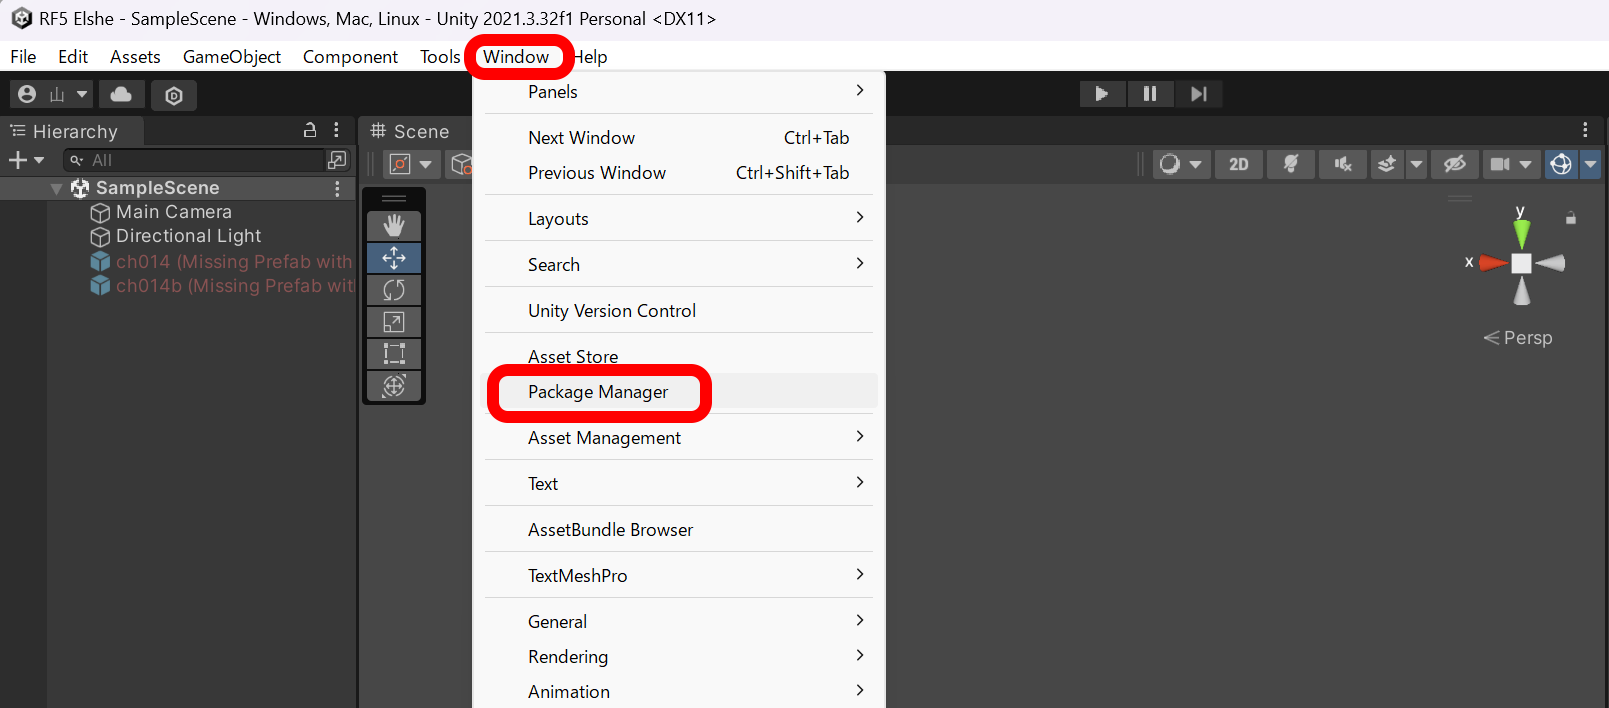This screenshot has width=1609, height=708.
Task: Click the plus icon to create a GameObject
Action: pos(17,160)
